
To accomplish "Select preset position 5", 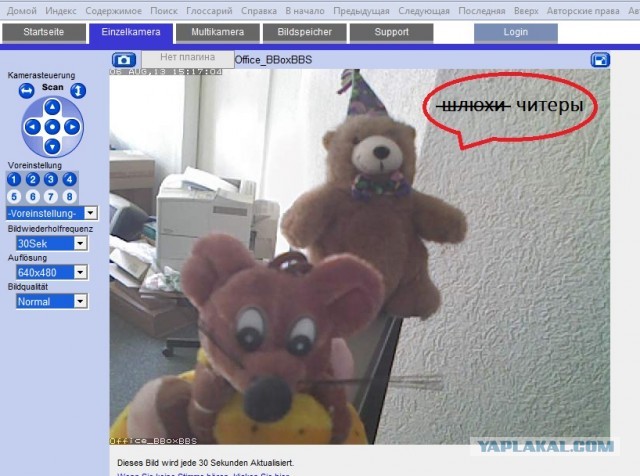I will click(x=14, y=197).
